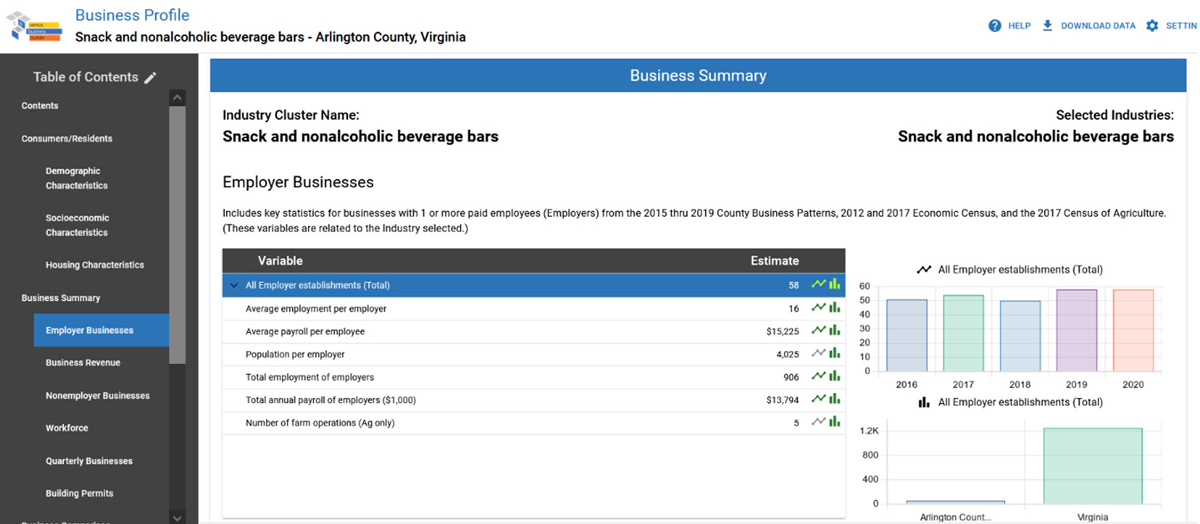Click the DOWNLOAD DATA link
The height and width of the screenshot is (524, 1200).
coord(1098,26)
